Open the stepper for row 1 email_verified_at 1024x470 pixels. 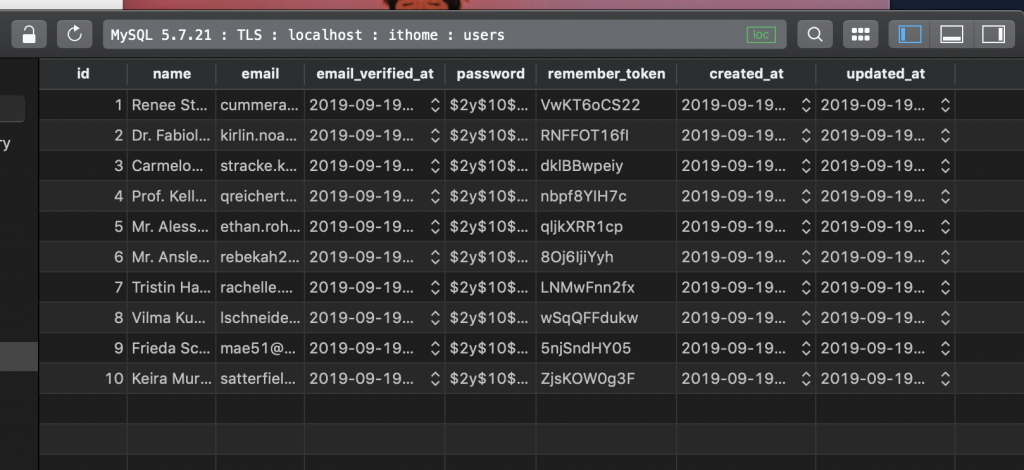[435, 105]
